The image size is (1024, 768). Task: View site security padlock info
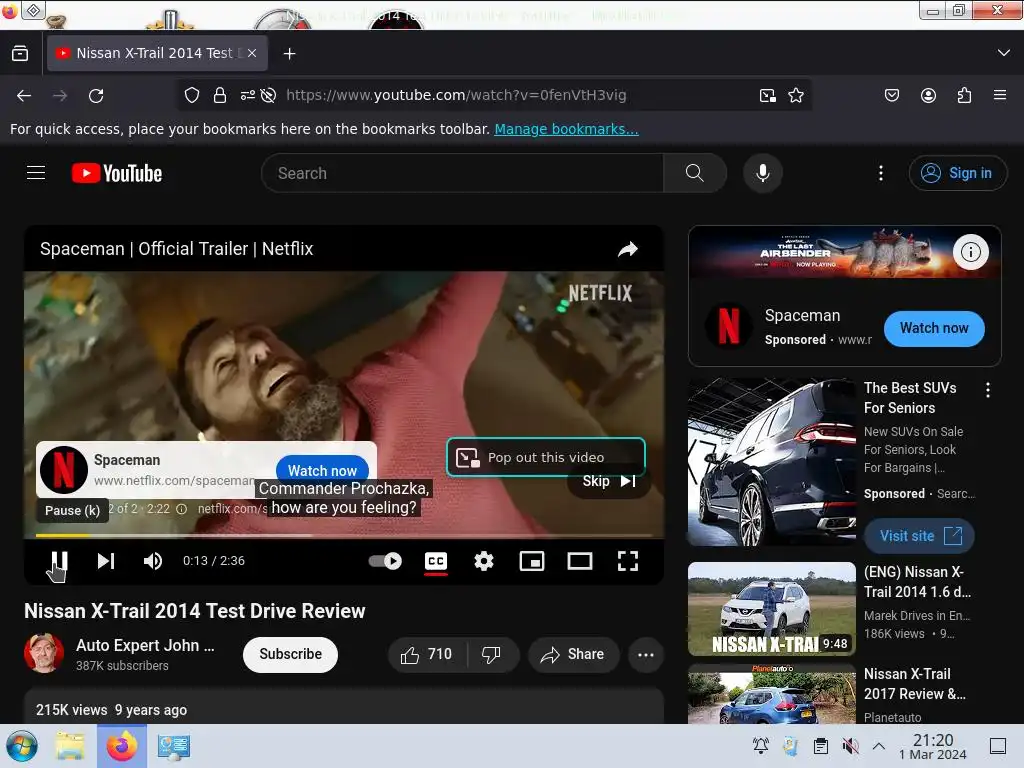pos(220,95)
